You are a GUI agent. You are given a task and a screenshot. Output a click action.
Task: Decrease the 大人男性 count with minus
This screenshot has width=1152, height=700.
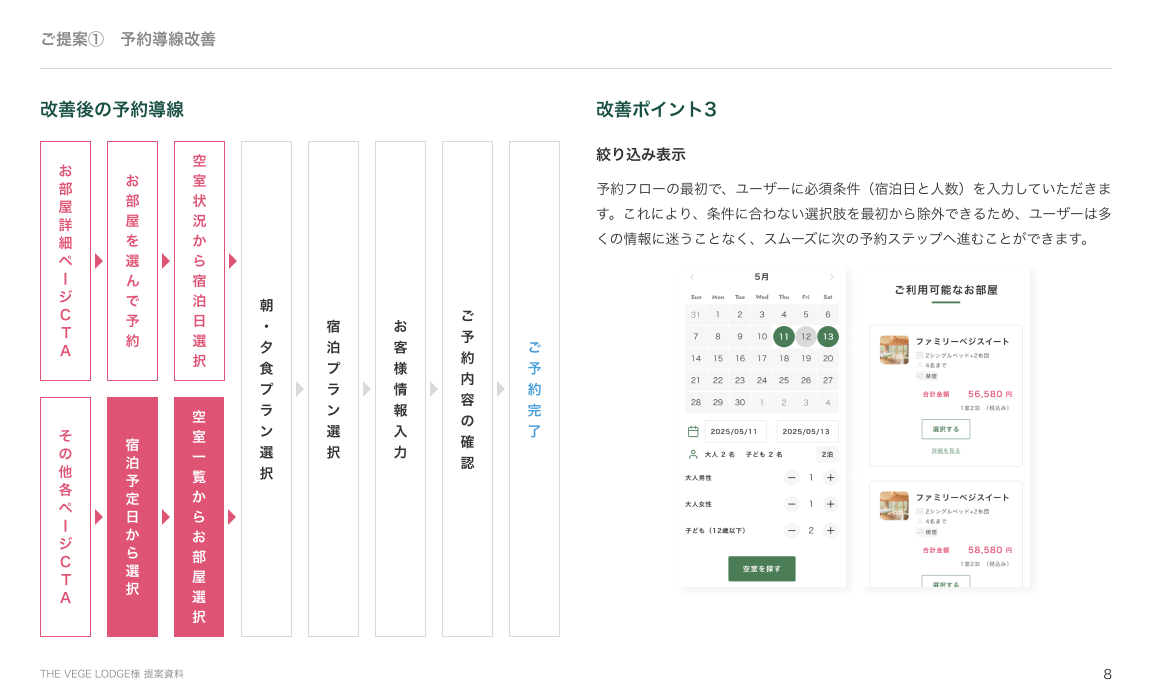(791, 477)
